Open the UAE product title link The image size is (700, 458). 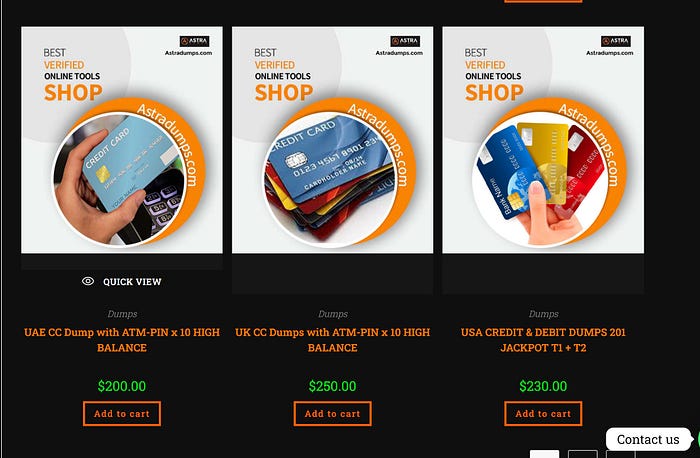click(x=122, y=340)
